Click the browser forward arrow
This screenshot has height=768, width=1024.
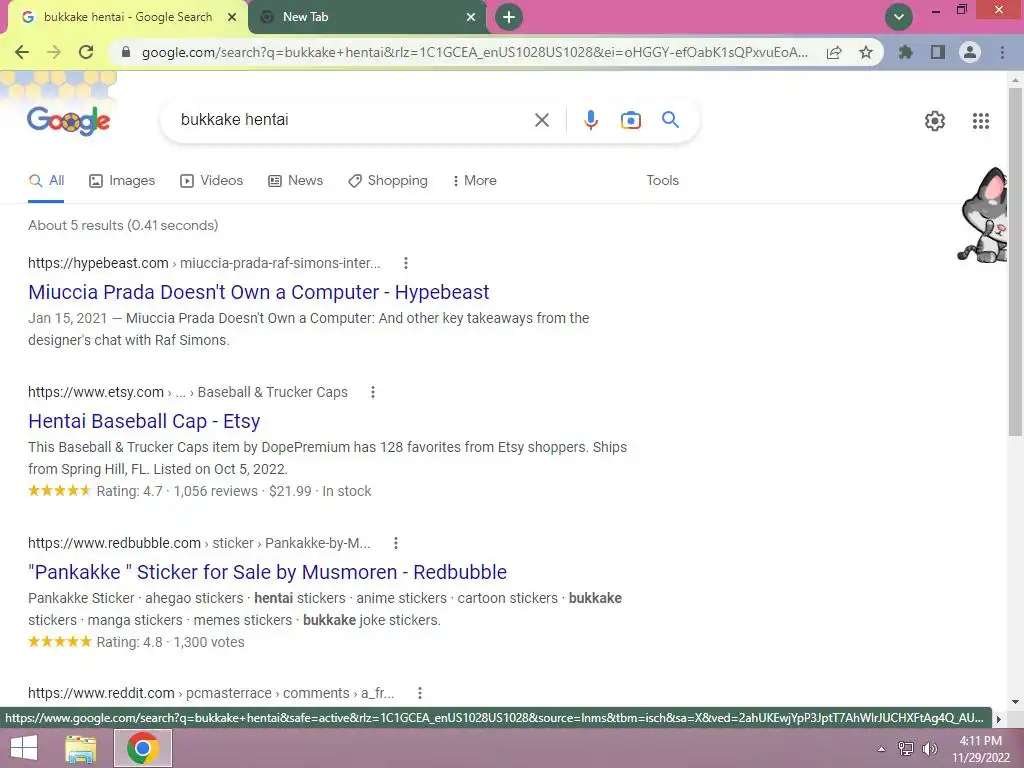pos(54,52)
